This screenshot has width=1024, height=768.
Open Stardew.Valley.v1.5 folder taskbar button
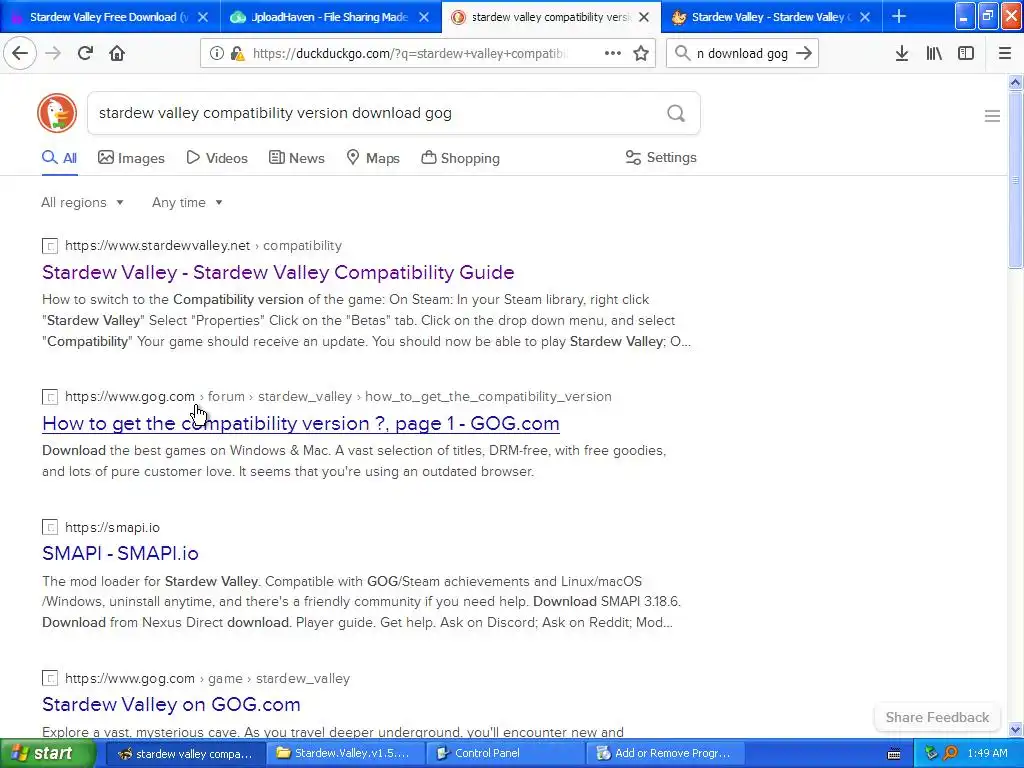[344, 754]
